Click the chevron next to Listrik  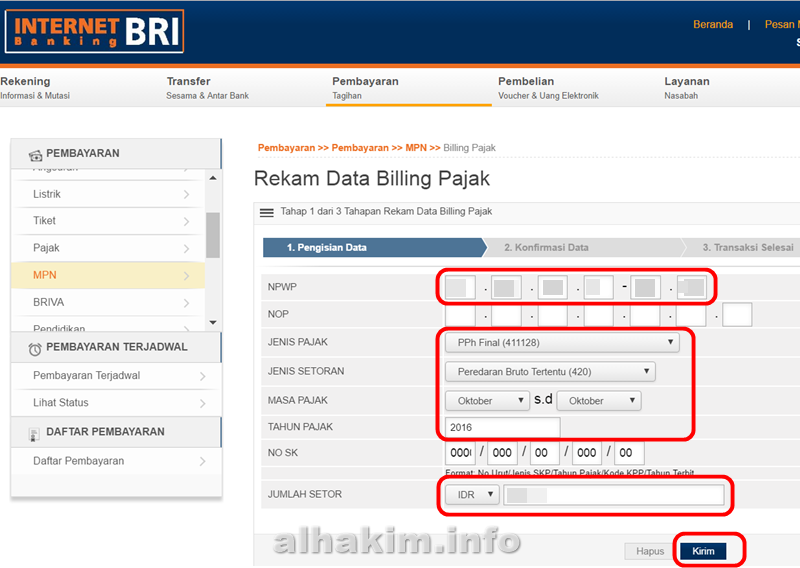tap(186, 194)
